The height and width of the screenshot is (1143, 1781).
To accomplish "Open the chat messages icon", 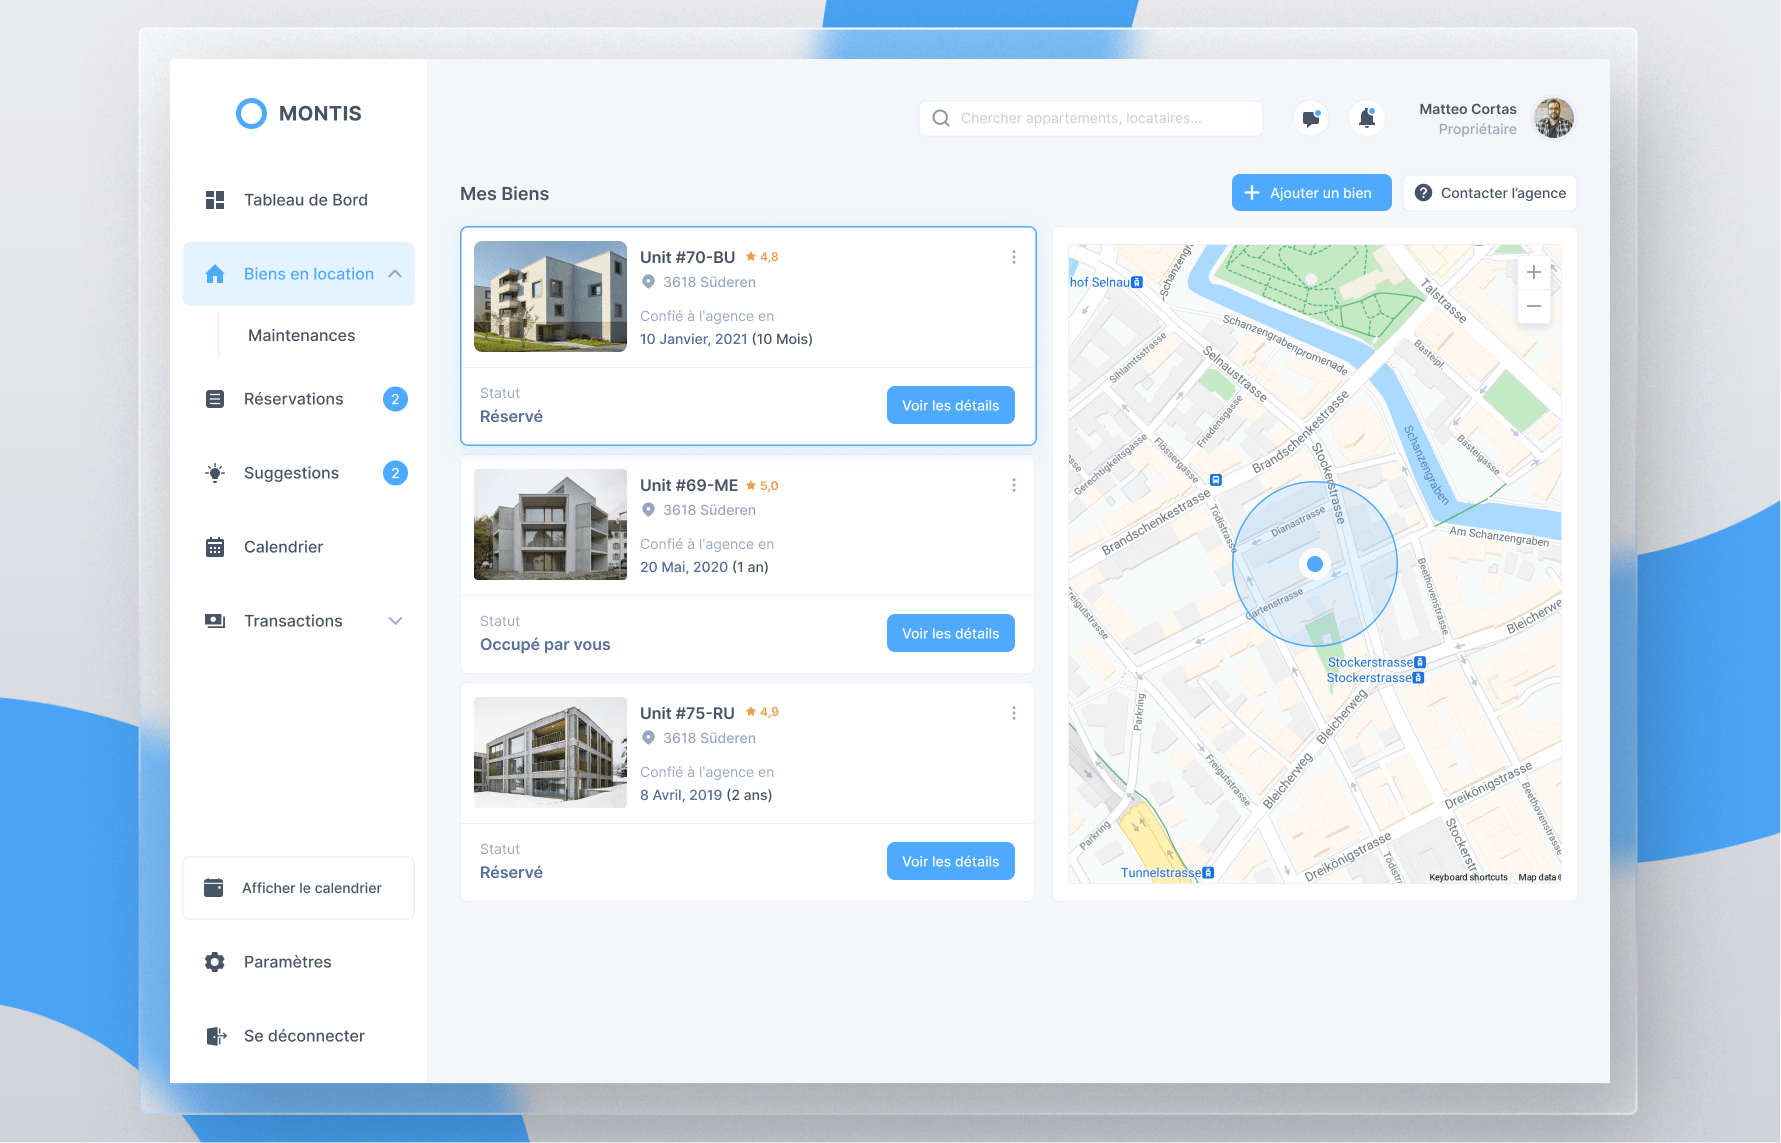I will click(1311, 118).
